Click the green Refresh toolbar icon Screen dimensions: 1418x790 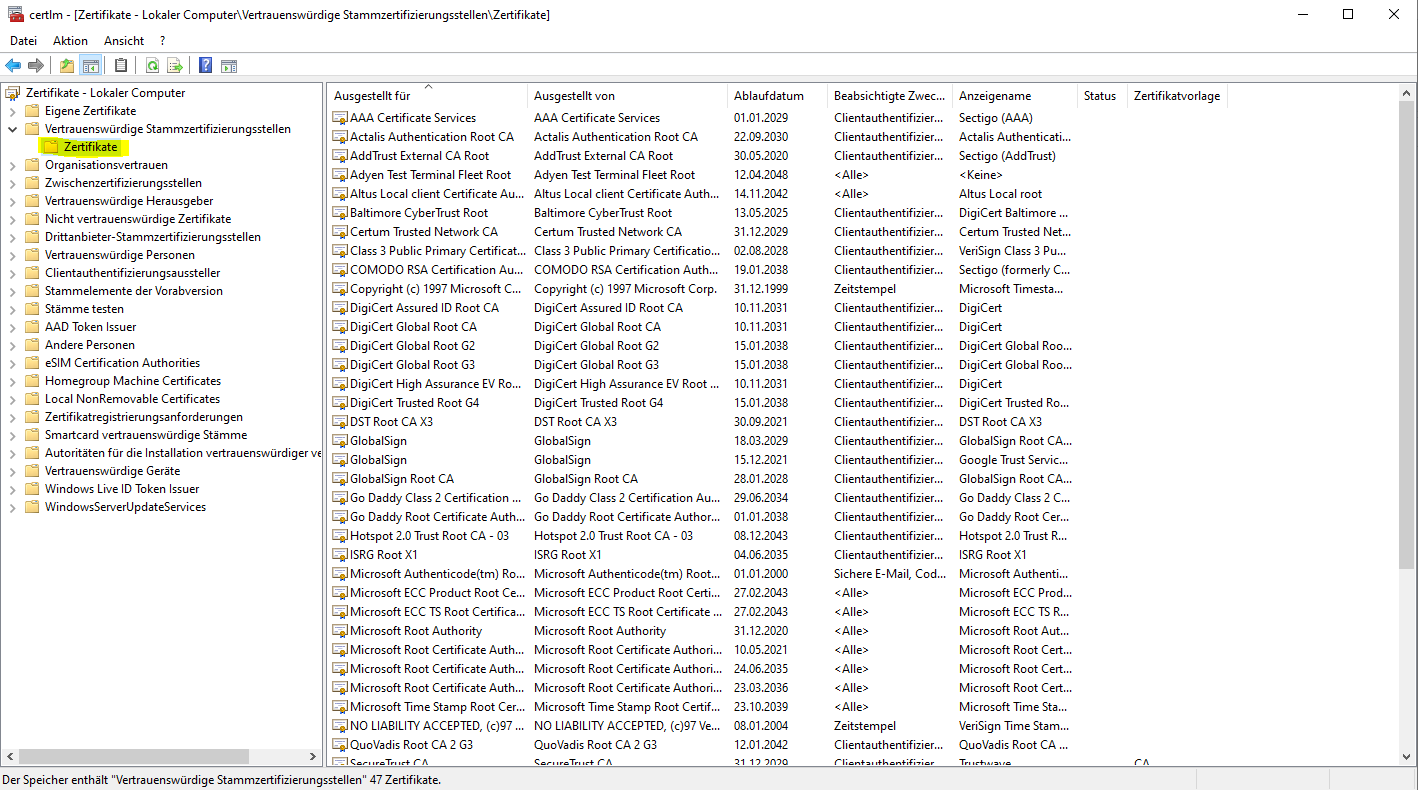tap(152, 66)
